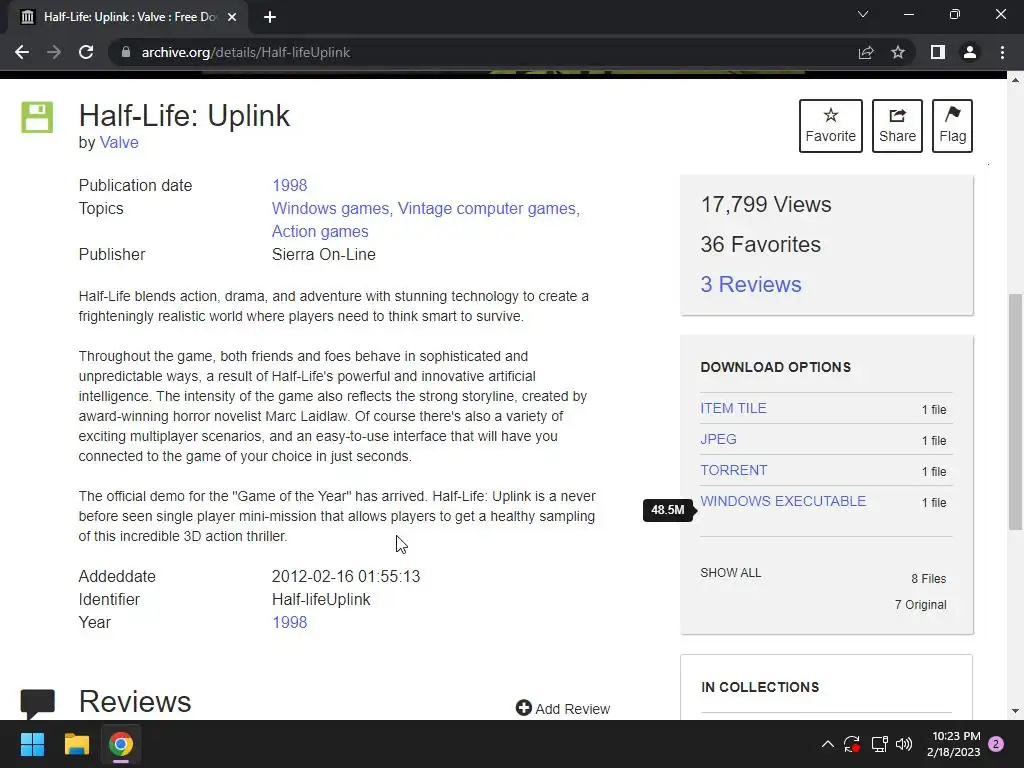Toggle the browser side panel icon
Viewport: 1024px width, 768px height.
point(938,52)
